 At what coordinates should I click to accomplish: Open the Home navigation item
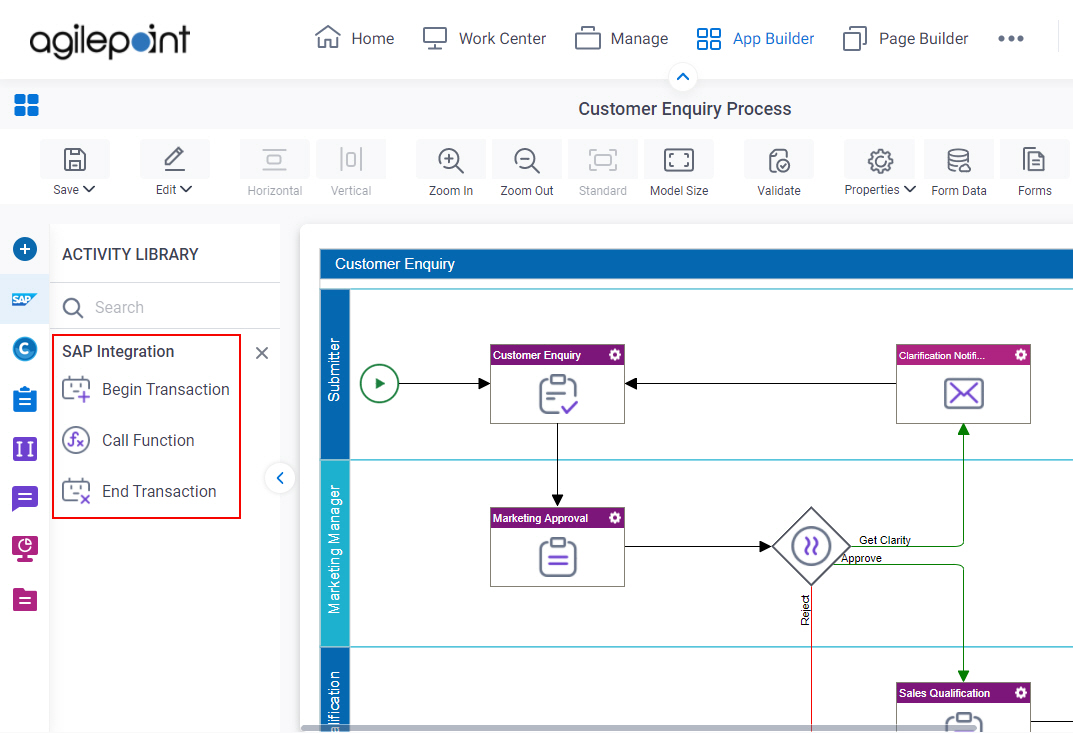tap(354, 38)
